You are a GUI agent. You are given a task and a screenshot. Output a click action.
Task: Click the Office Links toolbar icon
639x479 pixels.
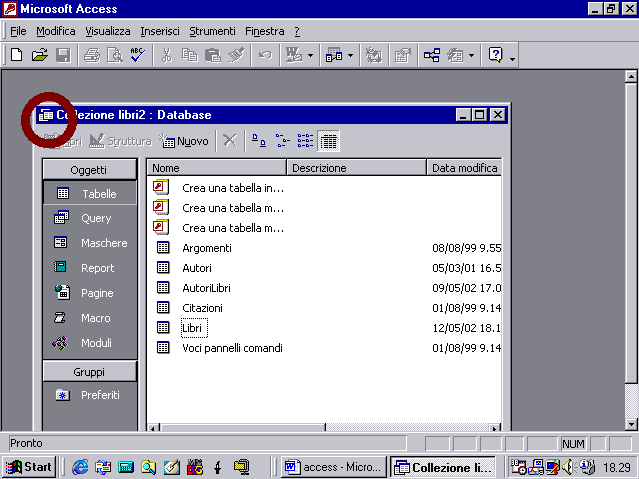coord(294,55)
